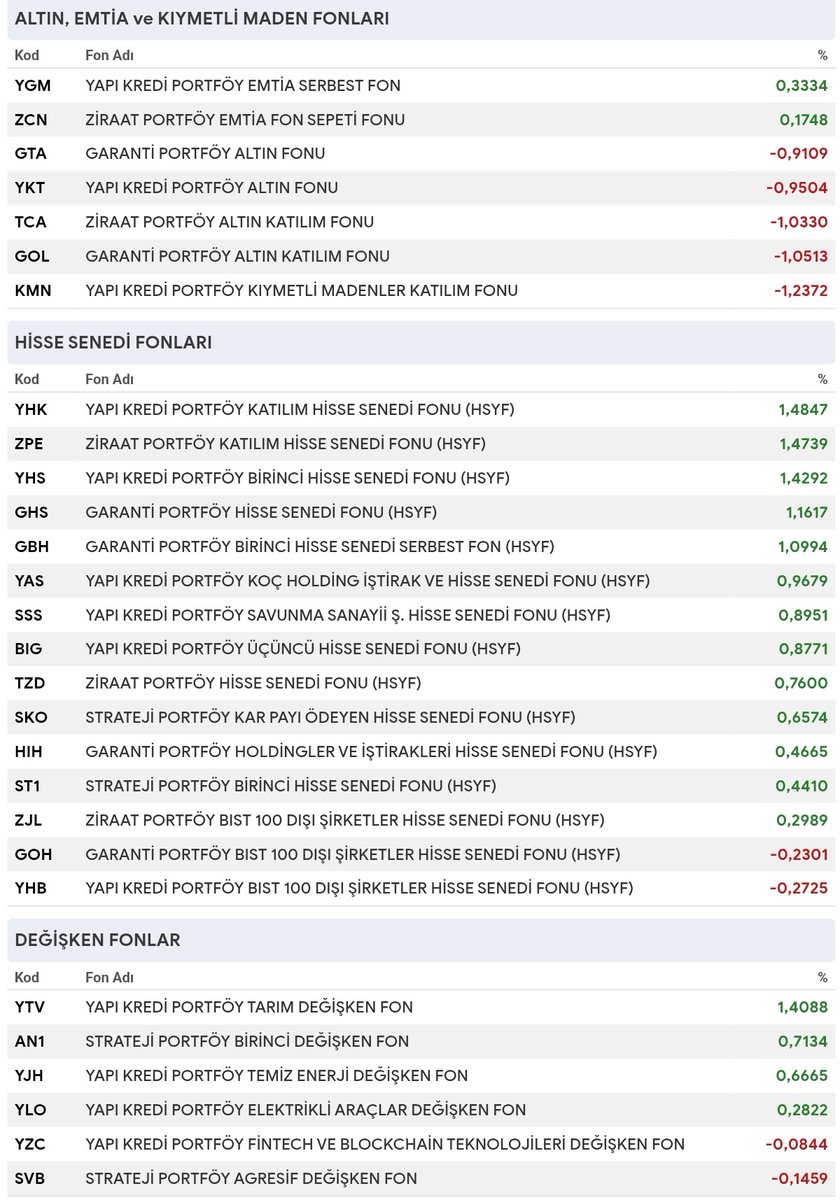Image resolution: width=840 pixels, height=1200 pixels.
Task: Open the TEMİZ ENERJİ DEĞİŞKEN FON name
Action: pos(277,1075)
